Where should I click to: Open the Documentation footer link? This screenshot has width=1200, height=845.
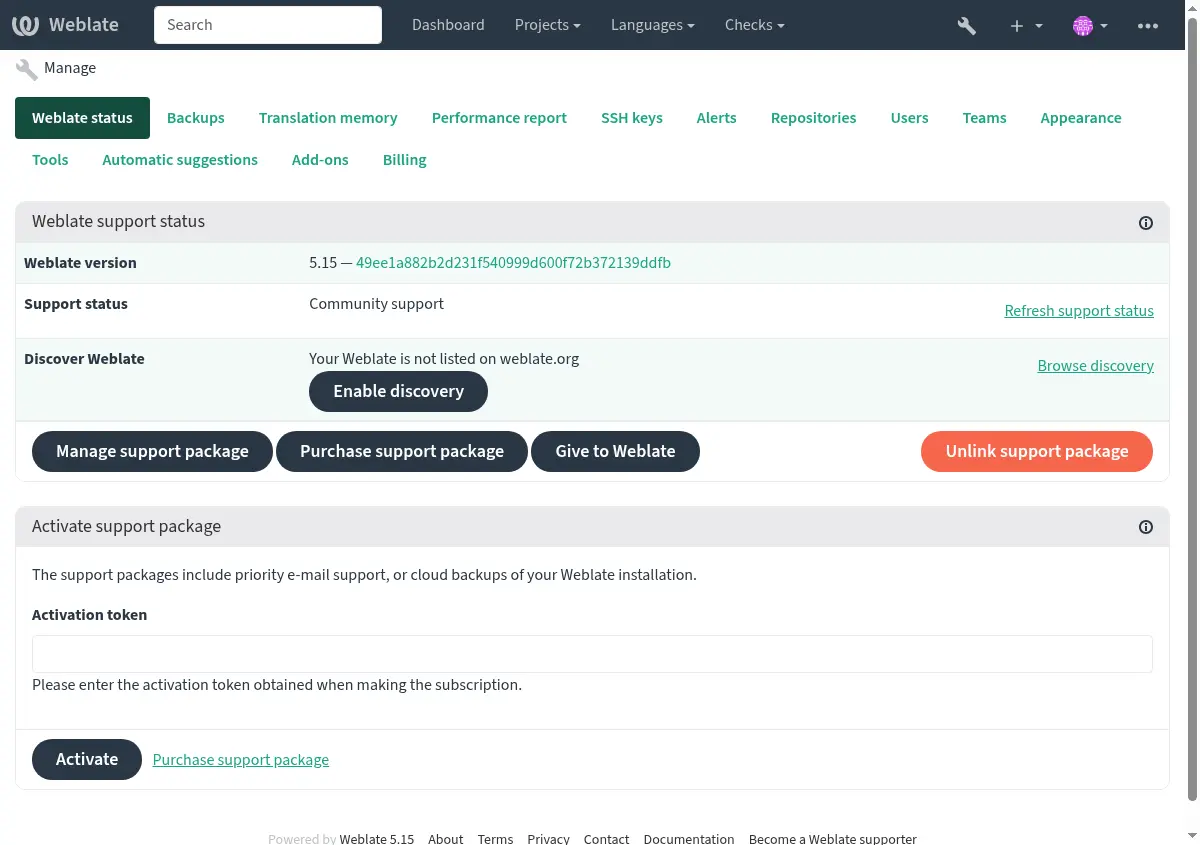click(x=689, y=839)
